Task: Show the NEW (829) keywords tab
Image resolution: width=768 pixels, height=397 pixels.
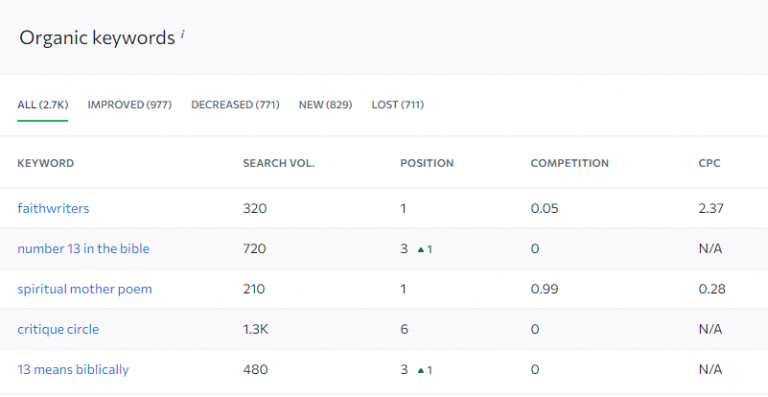Action: [325, 105]
